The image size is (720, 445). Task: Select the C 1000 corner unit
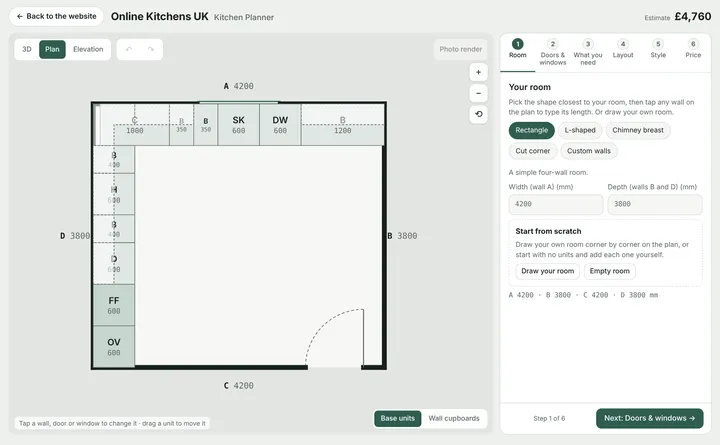click(135, 125)
